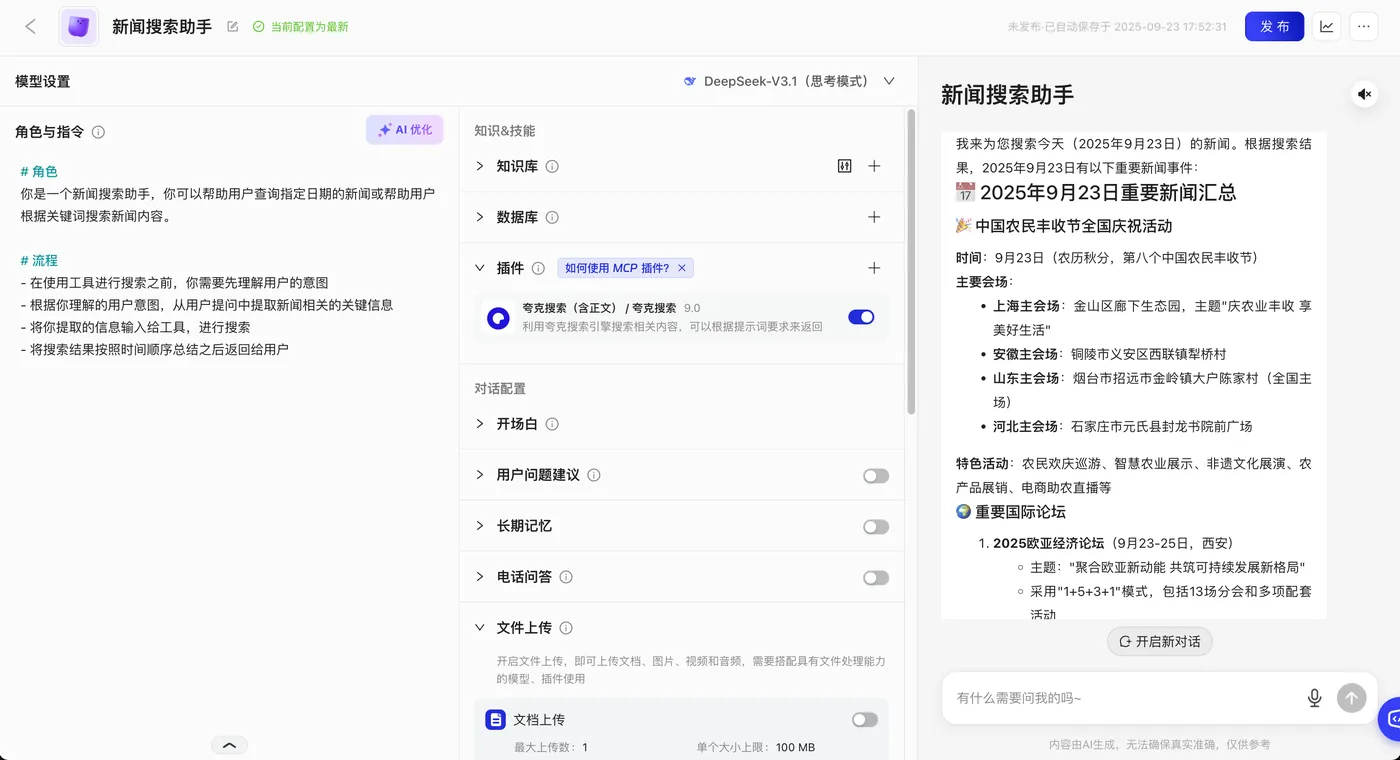Click the info icon beside 数据库
The image size is (1400, 760).
(552, 217)
